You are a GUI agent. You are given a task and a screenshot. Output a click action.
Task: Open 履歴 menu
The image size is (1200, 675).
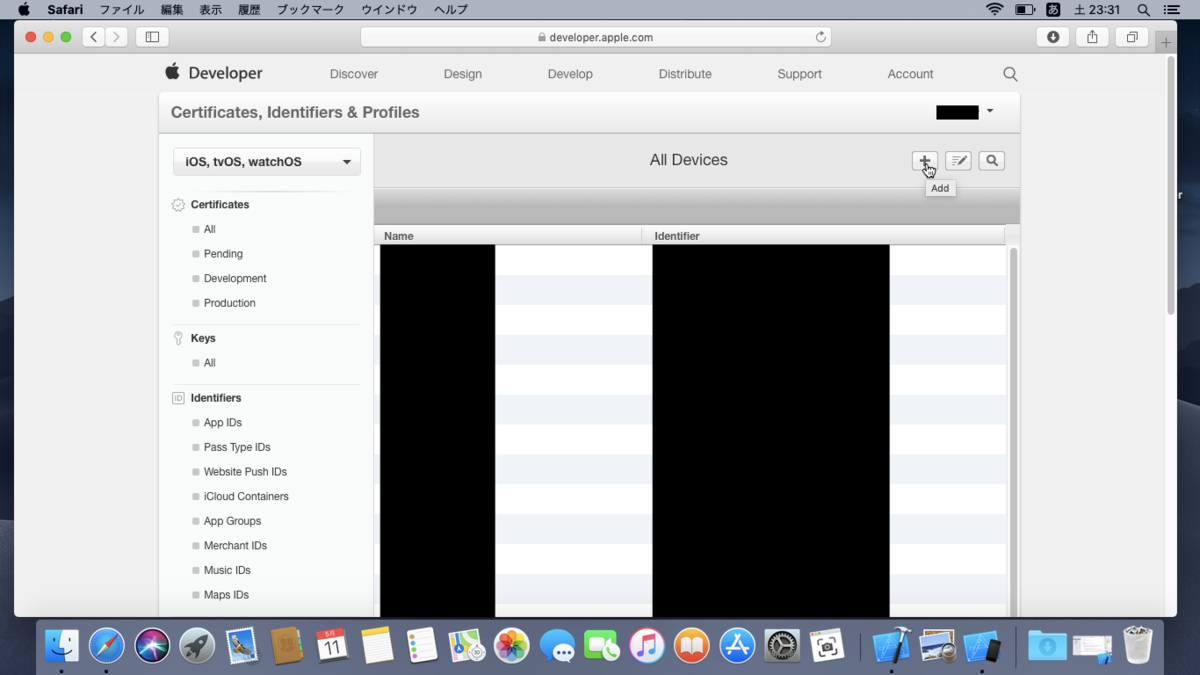pos(248,10)
